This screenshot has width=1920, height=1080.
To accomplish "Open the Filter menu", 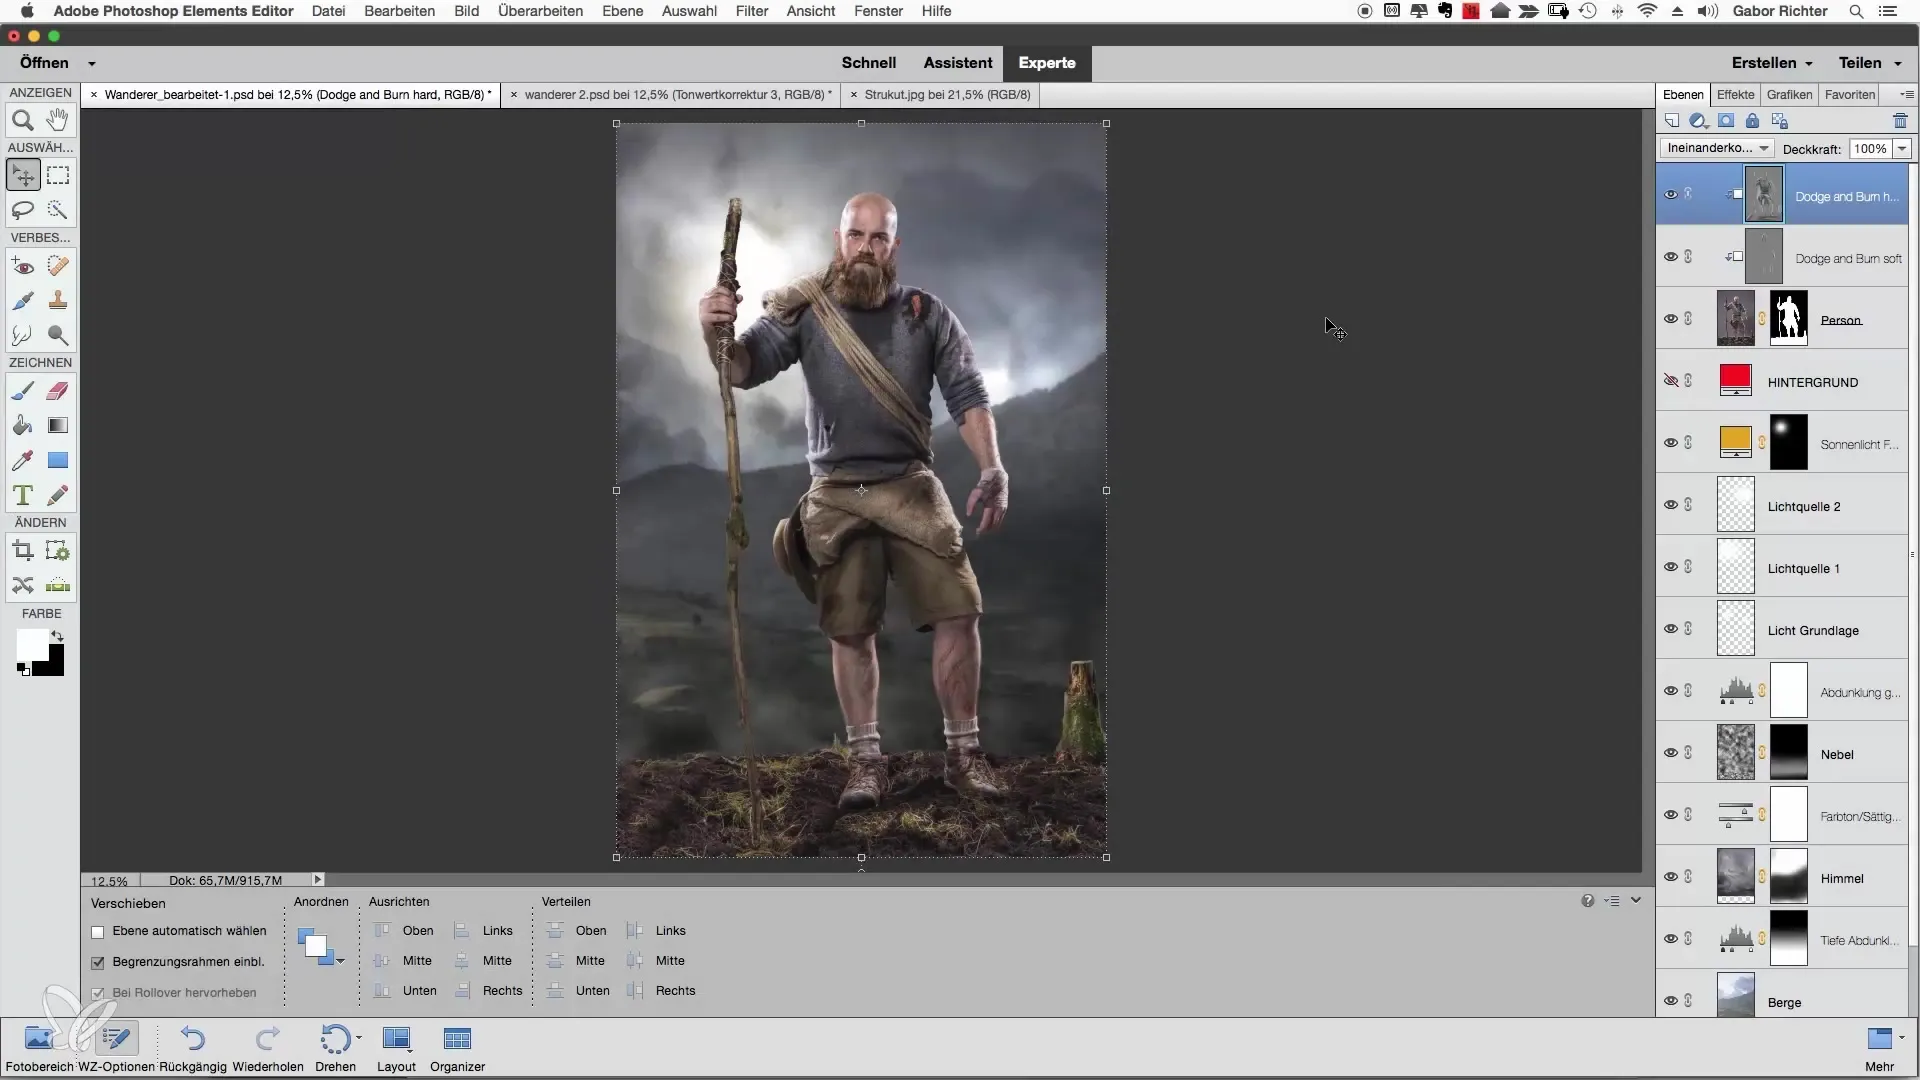I will pyautogui.click(x=752, y=11).
